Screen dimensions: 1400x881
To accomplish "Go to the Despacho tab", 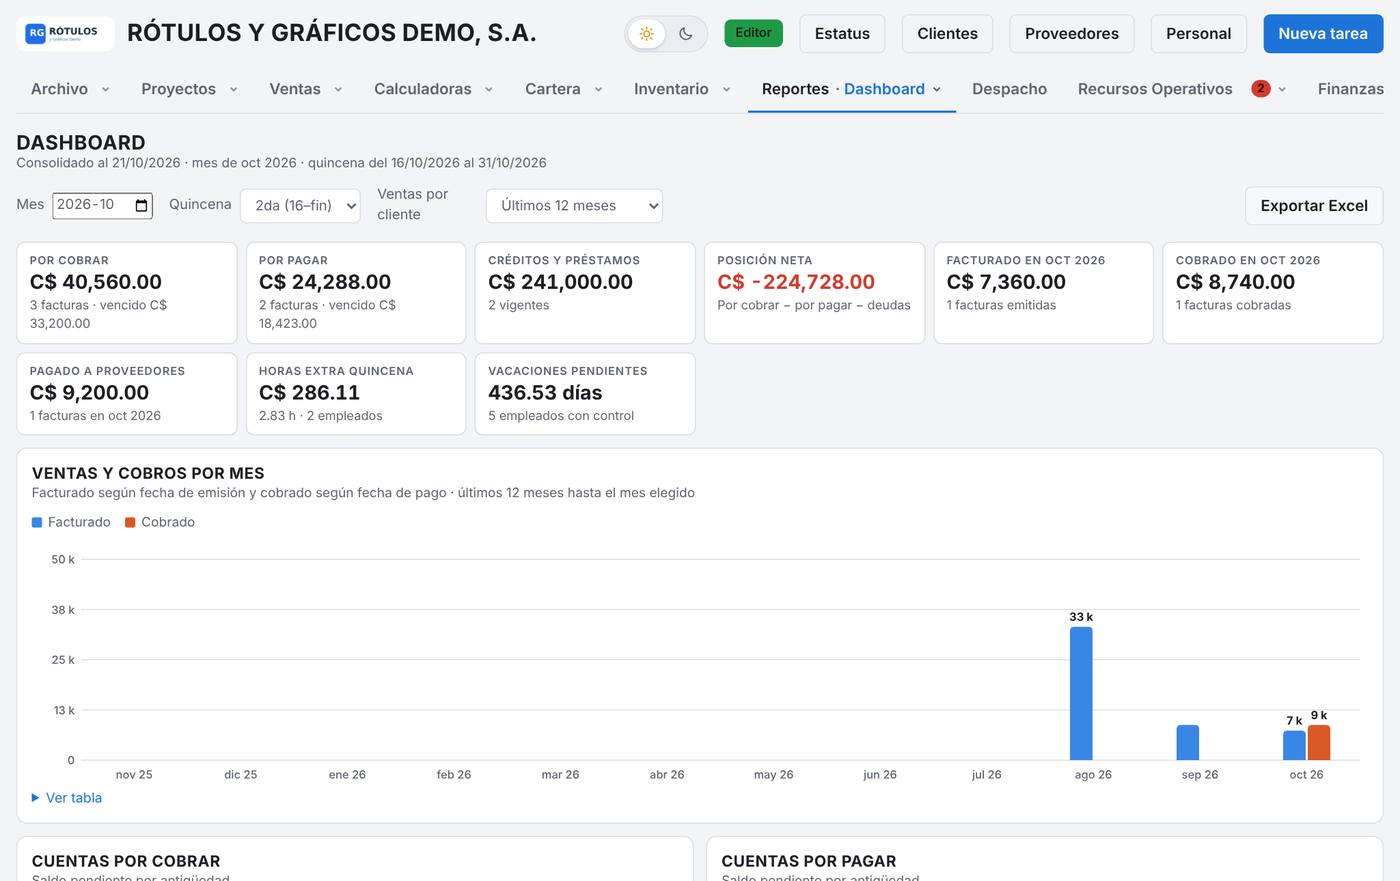I will point(1009,89).
